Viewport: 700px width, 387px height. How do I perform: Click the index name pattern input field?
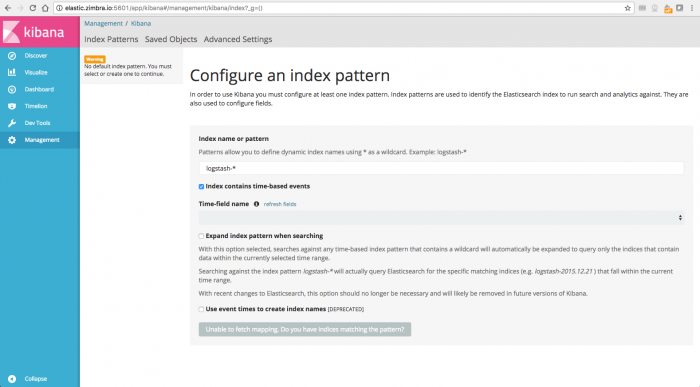point(441,168)
